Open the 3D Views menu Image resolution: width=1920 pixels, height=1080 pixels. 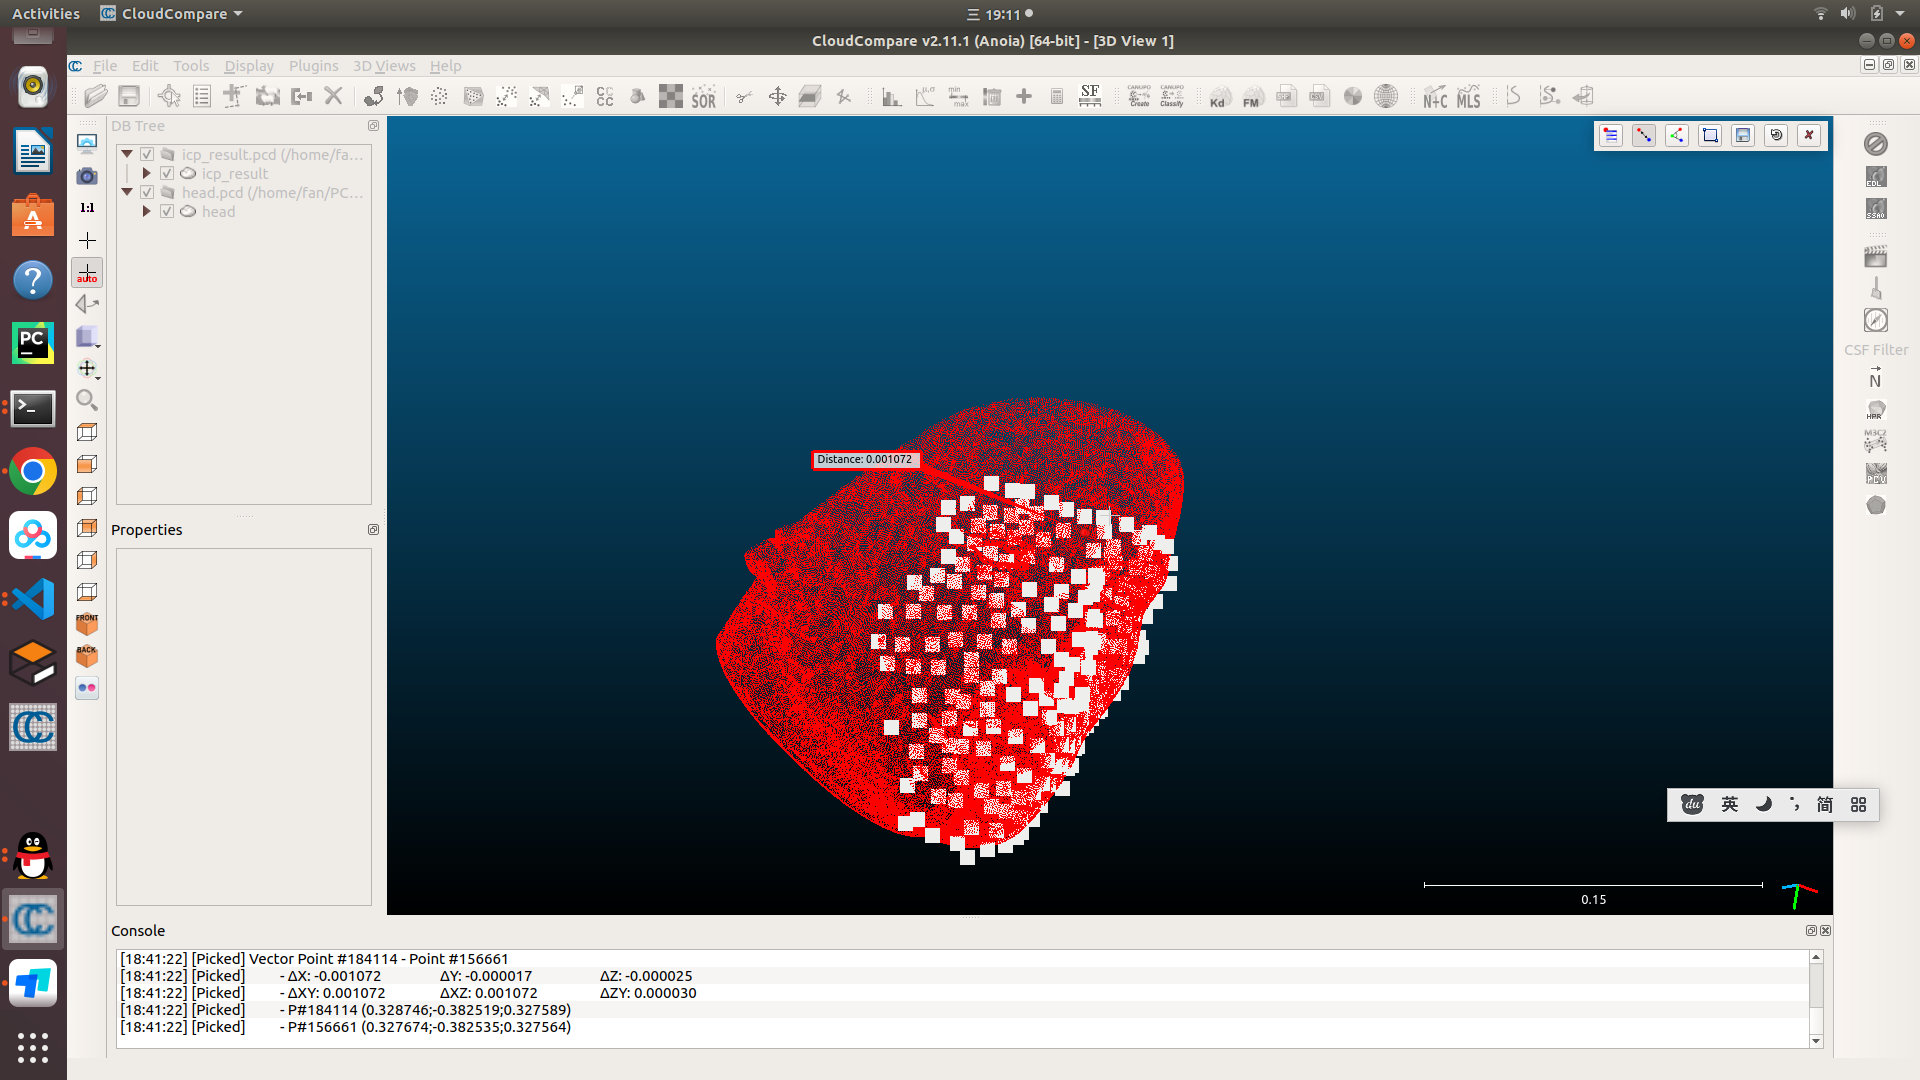point(384,66)
